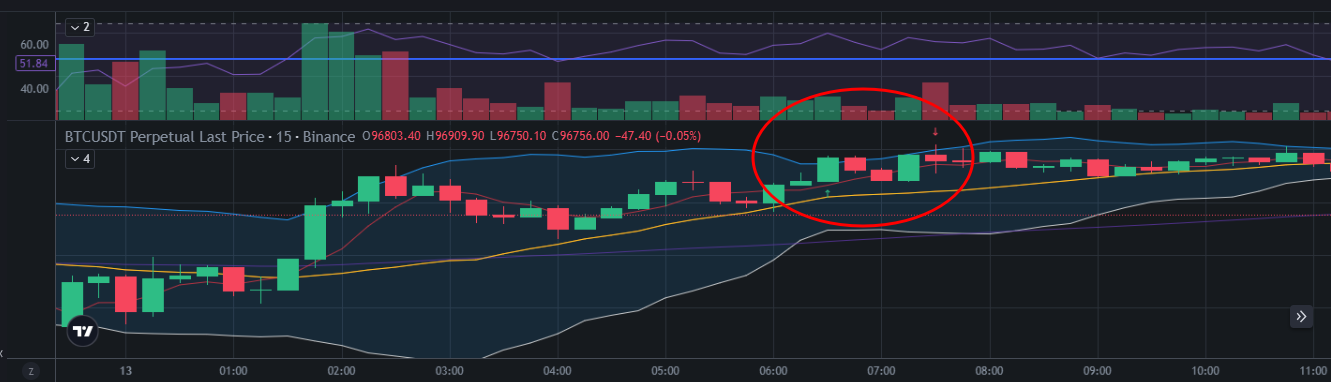Click the 60.00 scale label
Image resolution: width=1331 pixels, height=382 pixels.
34,45
